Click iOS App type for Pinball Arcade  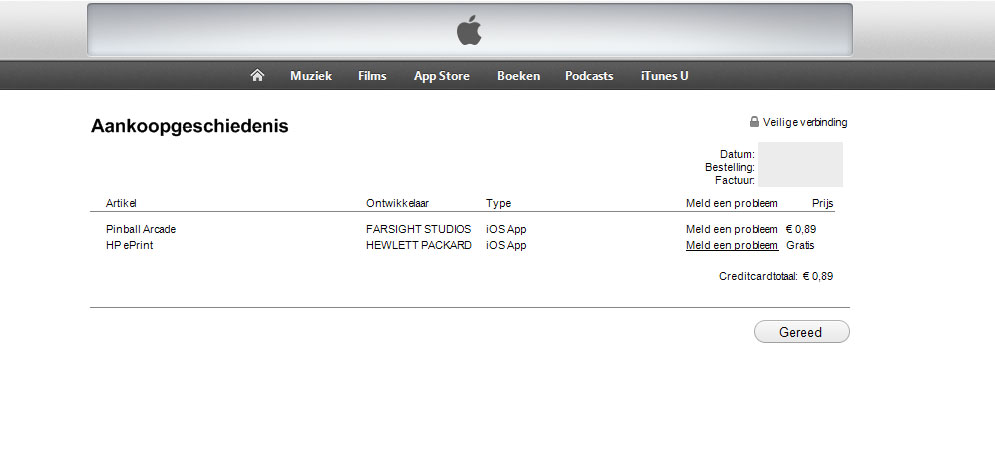point(506,230)
